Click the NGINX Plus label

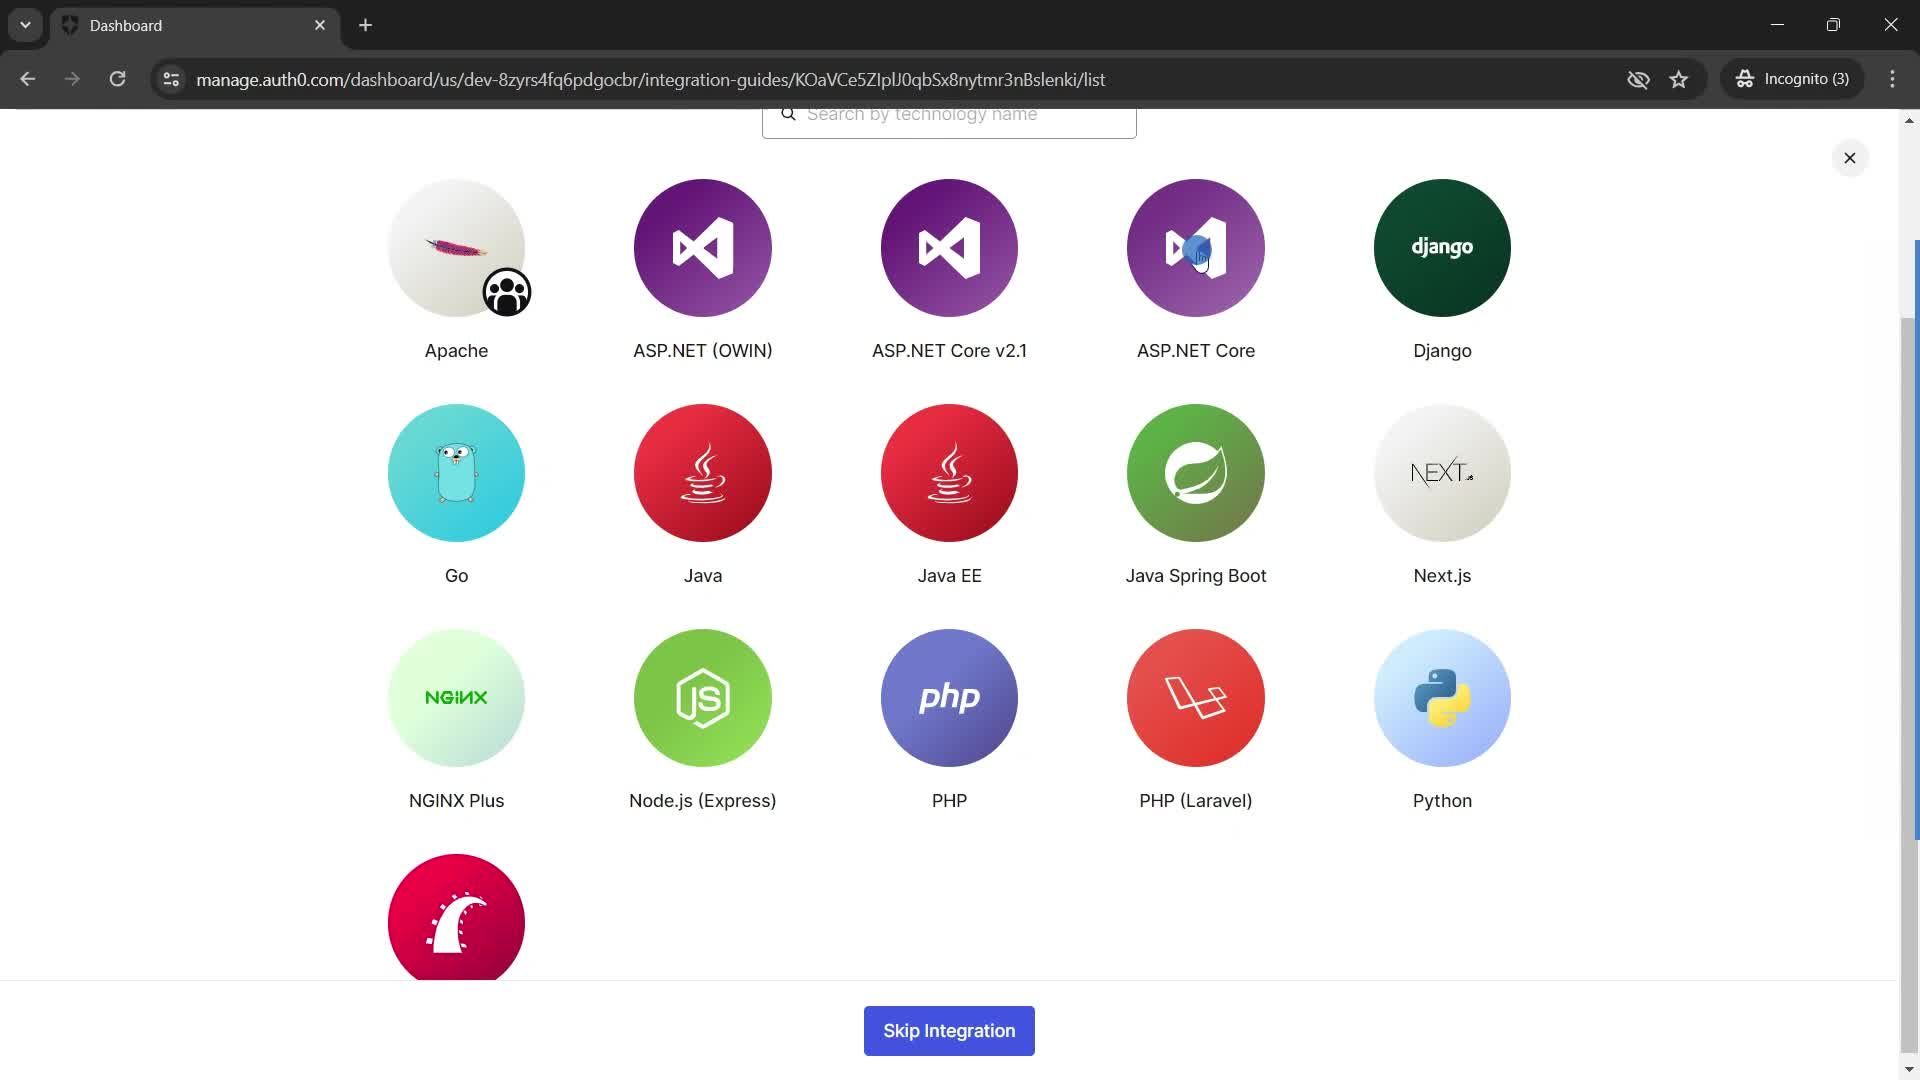pos(456,801)
